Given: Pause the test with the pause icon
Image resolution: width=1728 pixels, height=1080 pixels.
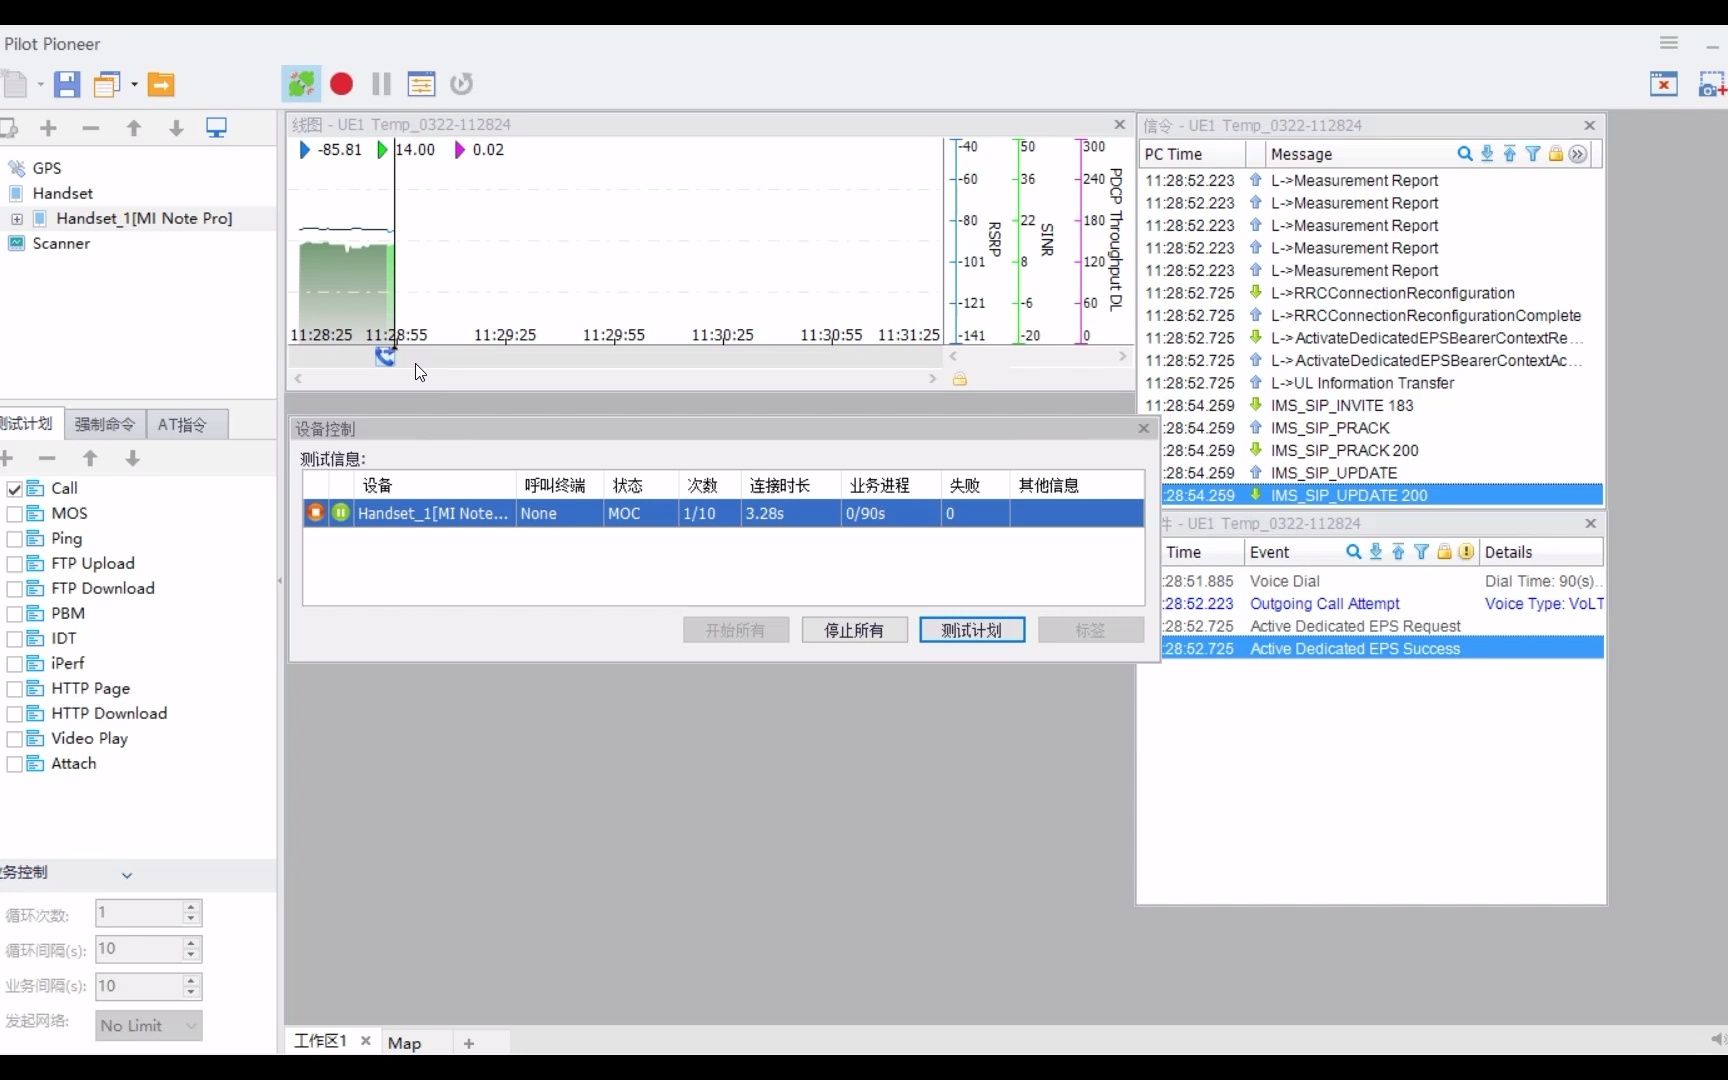Looking at the screenshot, I should [381, 84].
